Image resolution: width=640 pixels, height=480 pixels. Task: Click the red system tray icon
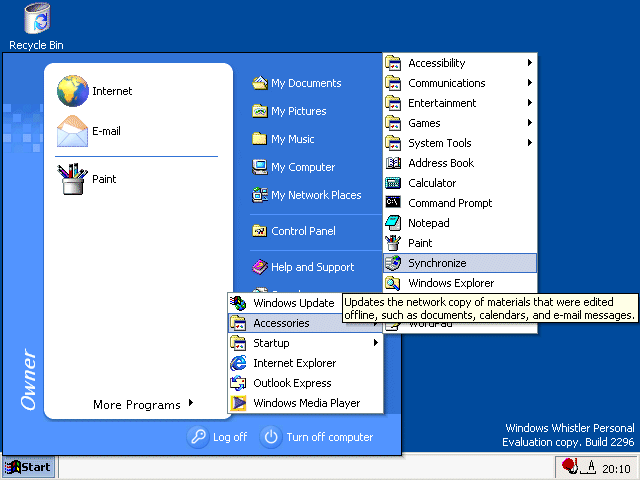(x=569, y=466)
